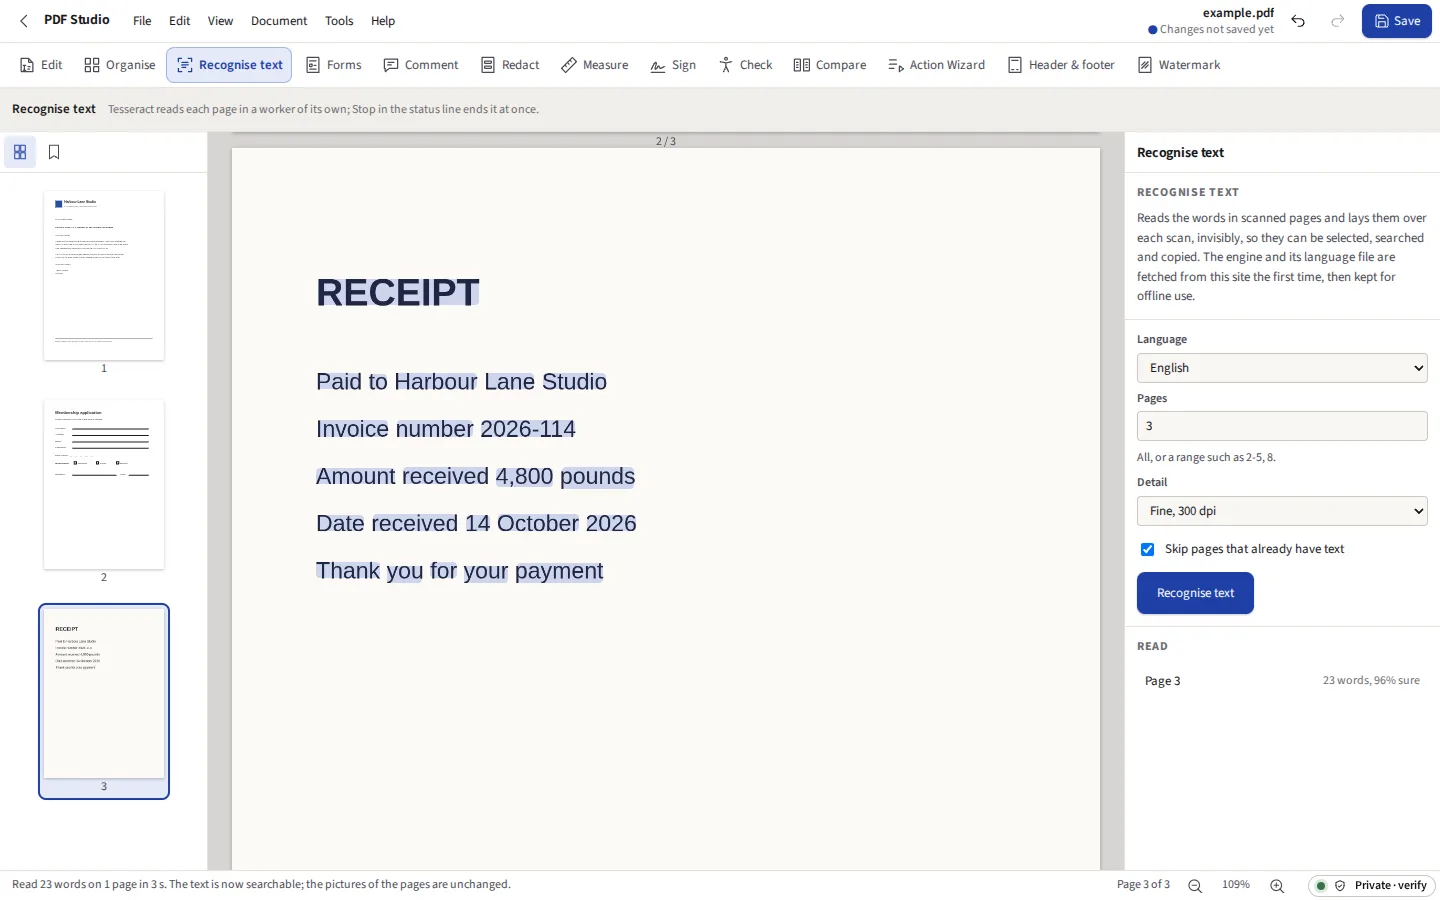Expand the Detail dropdown Fine, 300 dpi
The width and height of the screenshot is (1440, 900).
coord(1282,511)
